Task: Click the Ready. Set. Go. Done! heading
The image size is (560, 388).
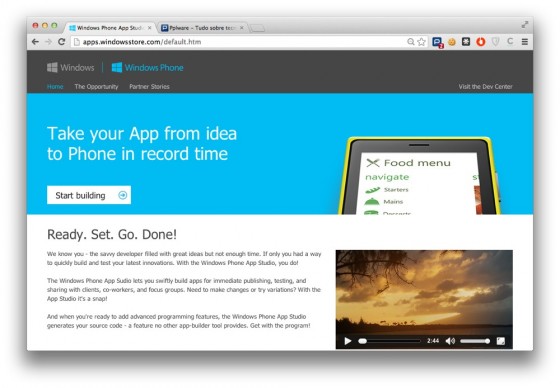Action: [112, 234]
